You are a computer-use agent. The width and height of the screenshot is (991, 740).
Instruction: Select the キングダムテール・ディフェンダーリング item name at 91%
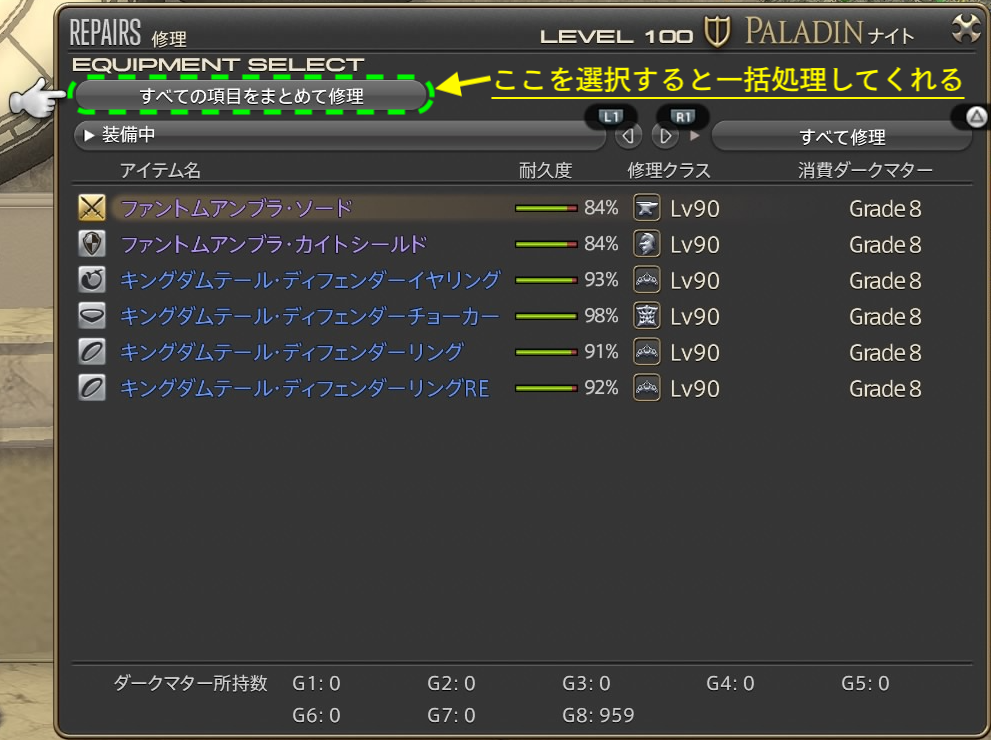pos(292,352)
